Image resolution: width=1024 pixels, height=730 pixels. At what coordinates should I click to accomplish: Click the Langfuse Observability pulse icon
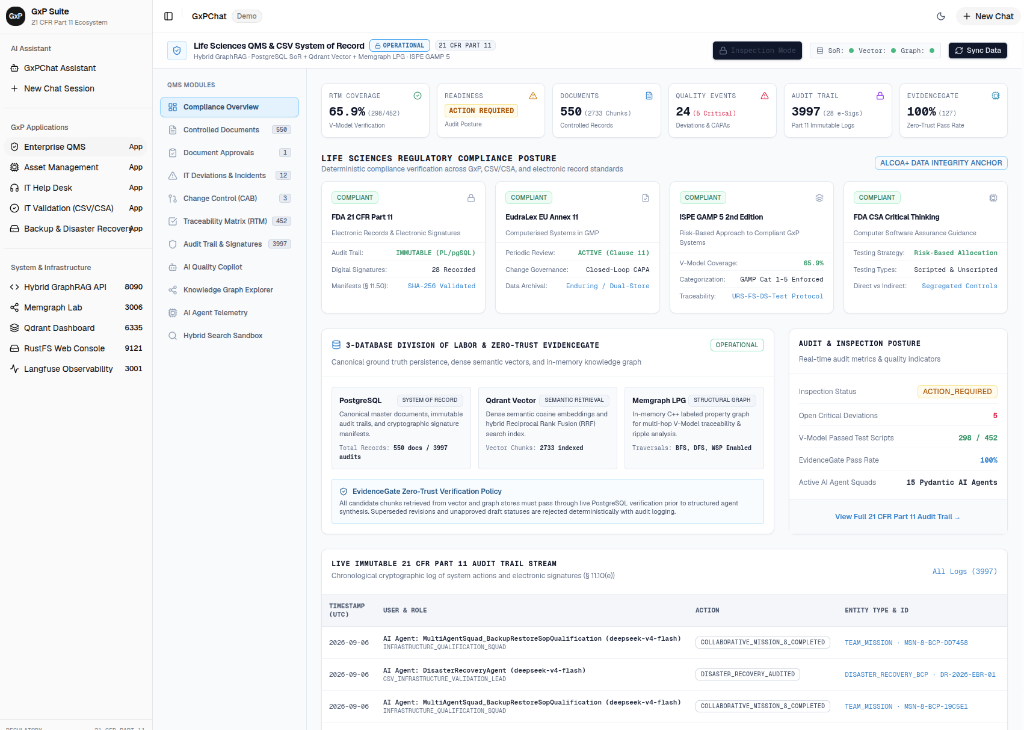click(14, 369)
